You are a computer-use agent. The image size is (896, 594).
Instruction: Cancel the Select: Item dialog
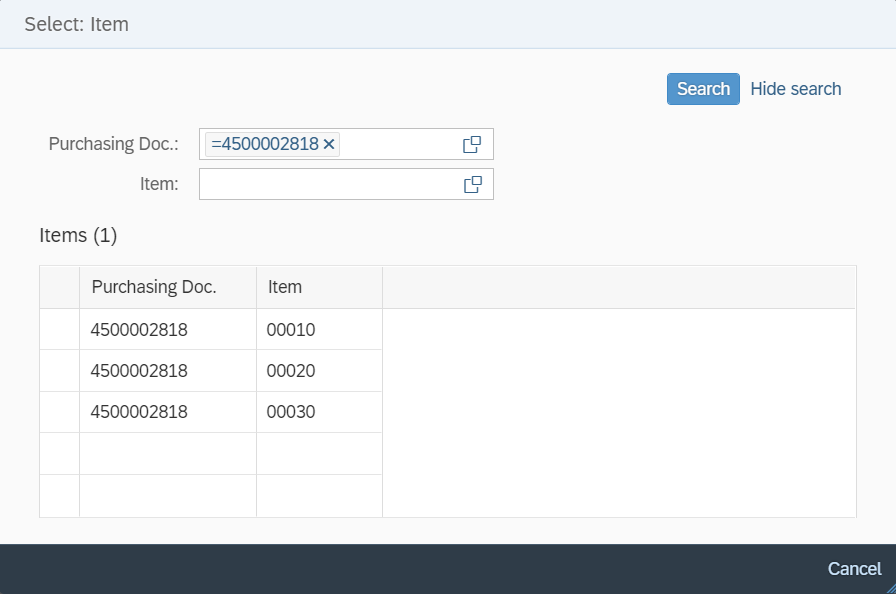(x=854, y=569)
